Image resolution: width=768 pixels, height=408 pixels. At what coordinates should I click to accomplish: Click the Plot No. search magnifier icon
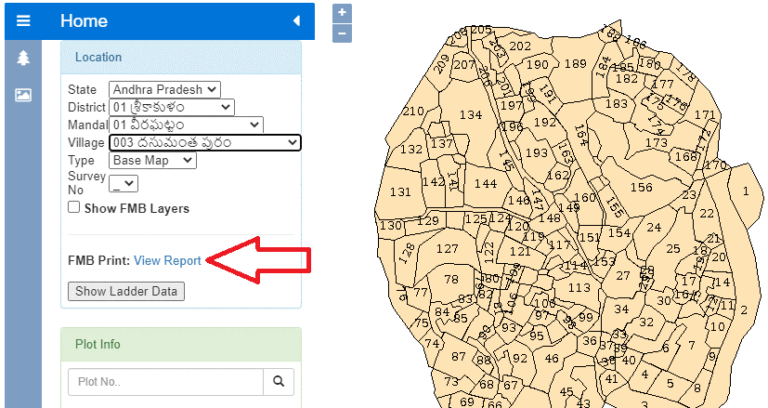coord(279,382)
